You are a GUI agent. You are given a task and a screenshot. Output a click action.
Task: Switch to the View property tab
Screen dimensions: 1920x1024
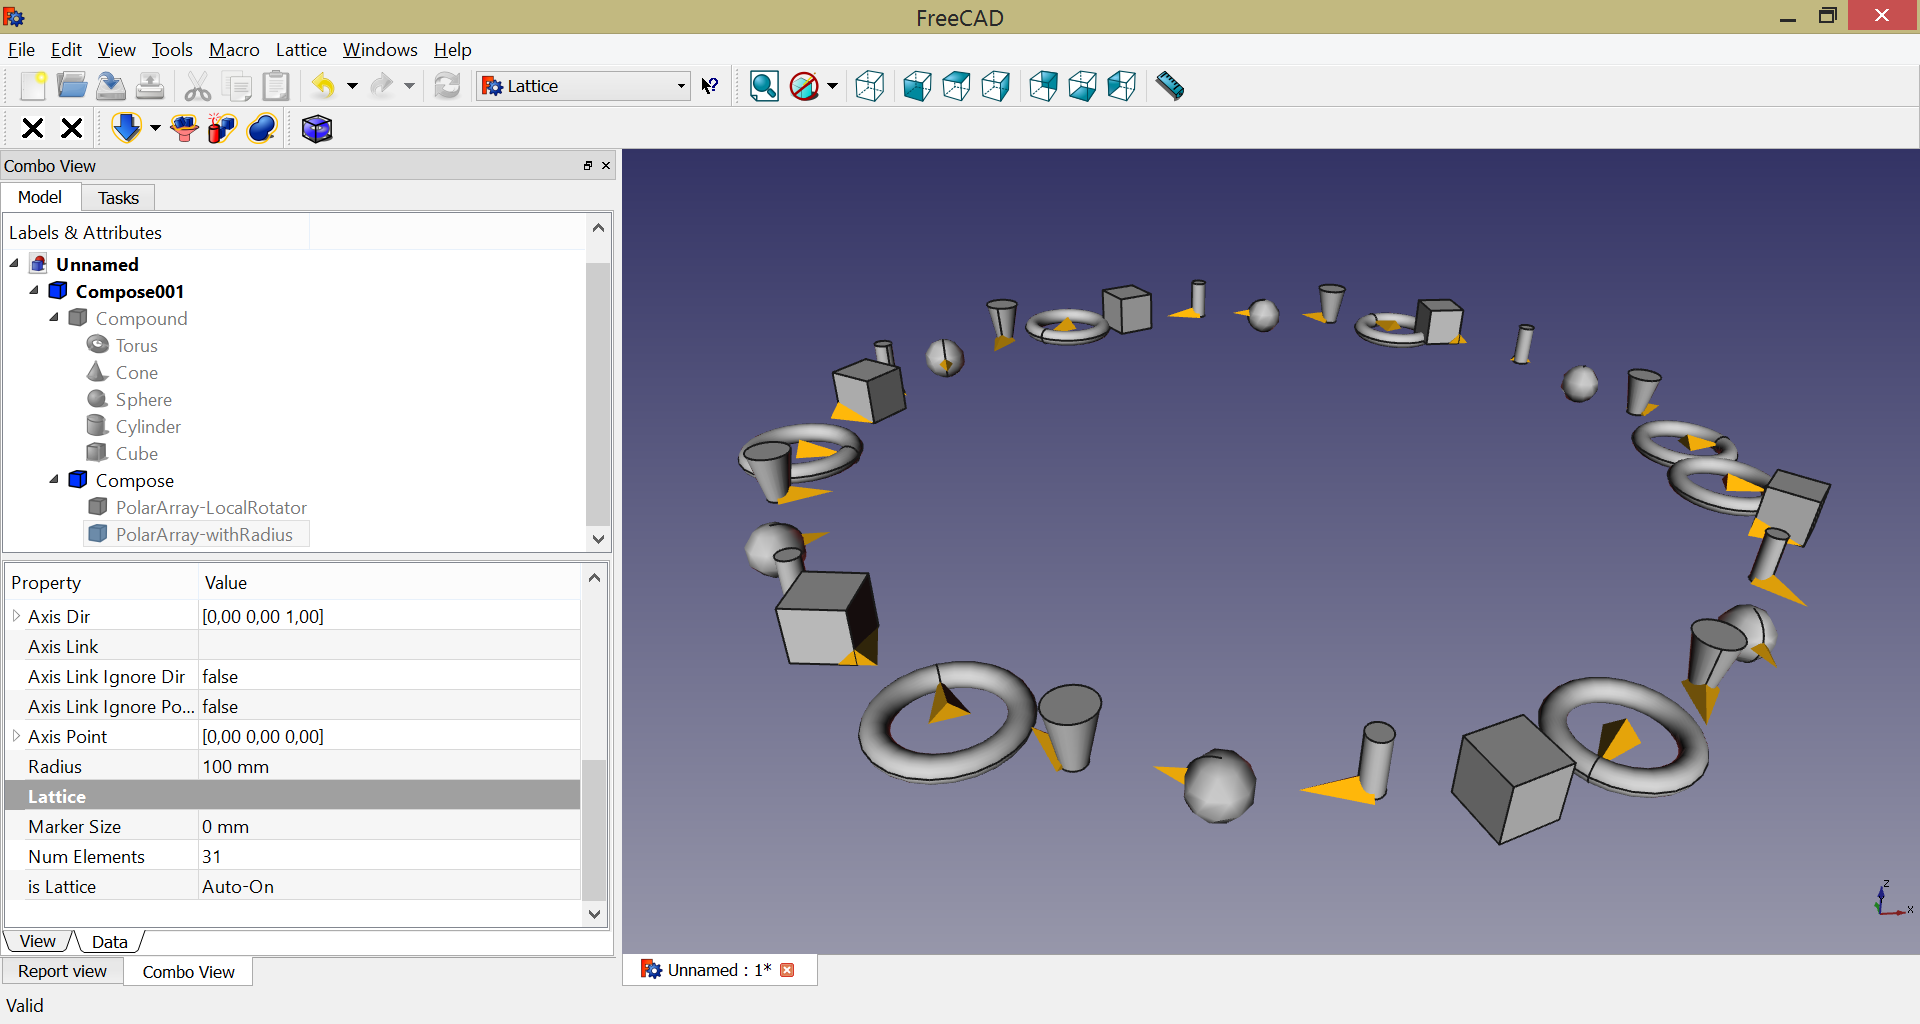[38, 941]
